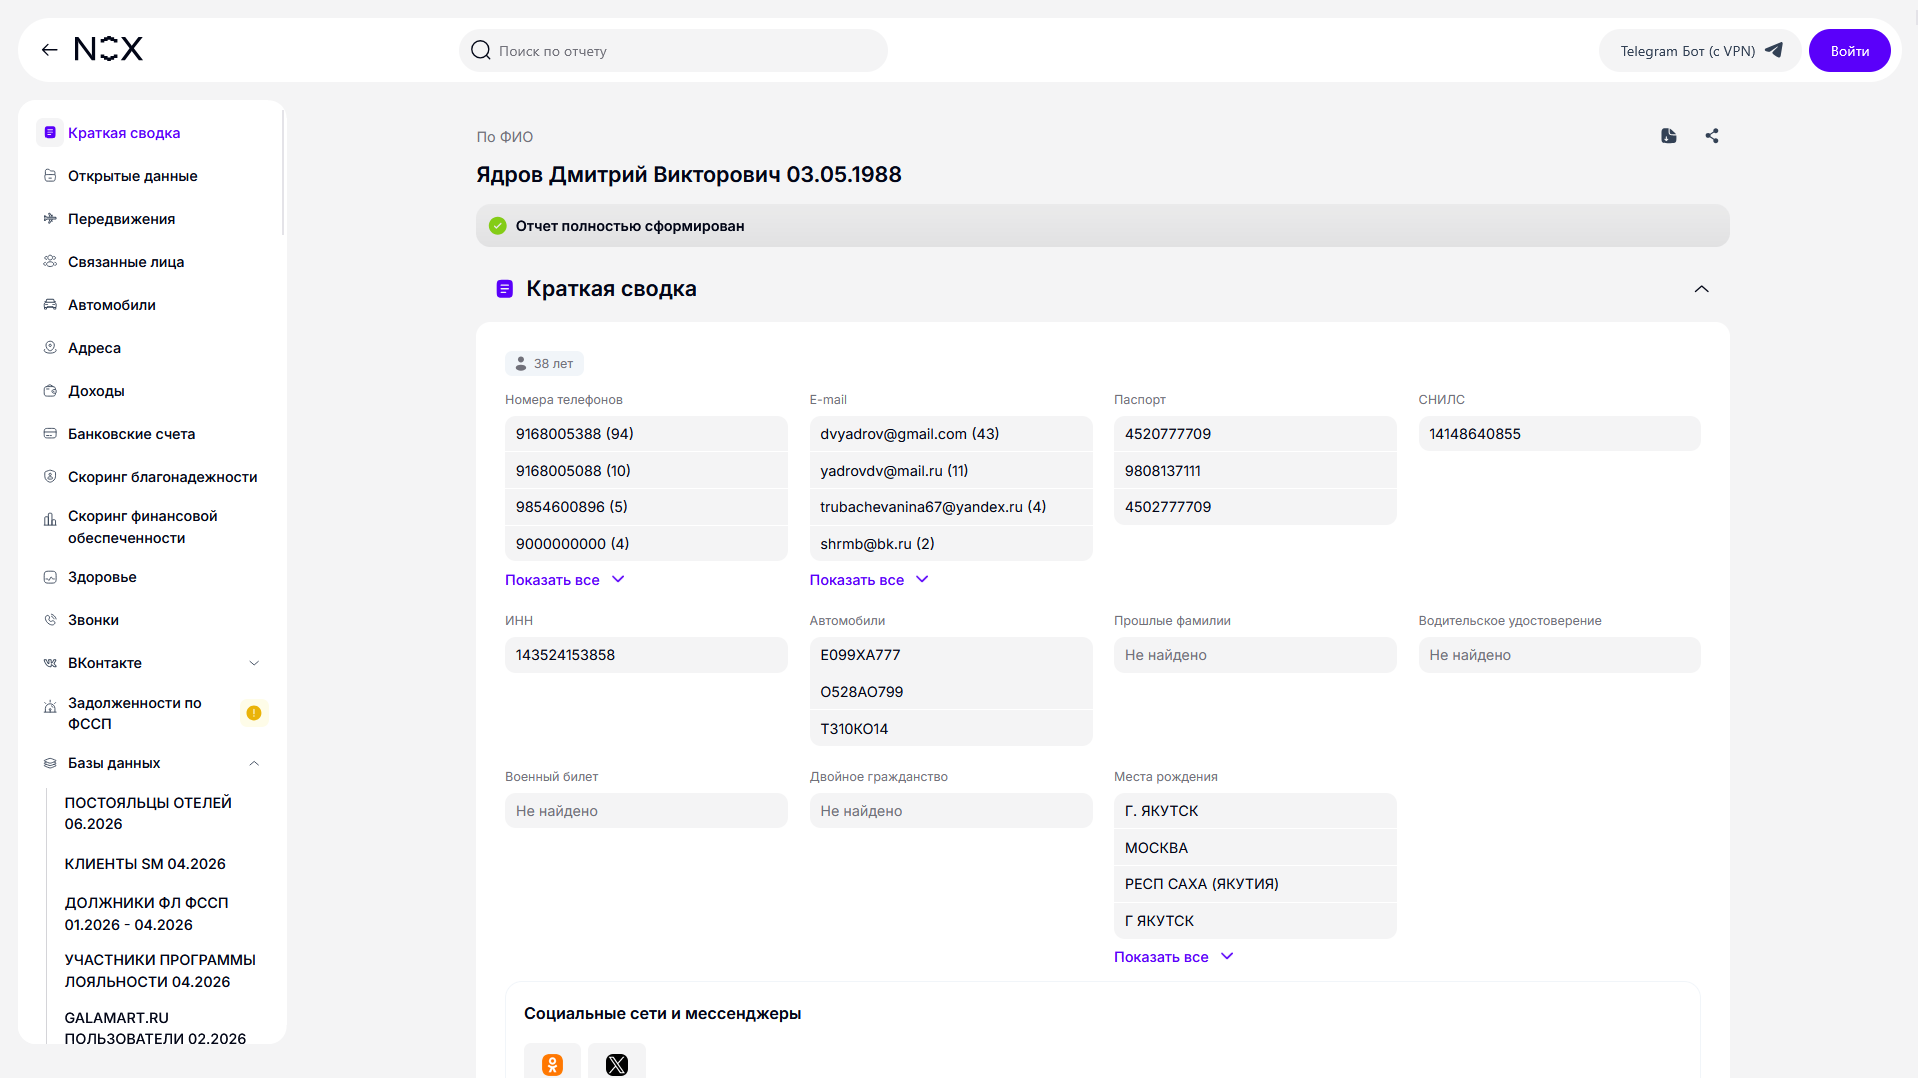Show all e-mail addresses
This screenshot has width=1918, height=1078.
pyautogui.click(x=870, y=580)
